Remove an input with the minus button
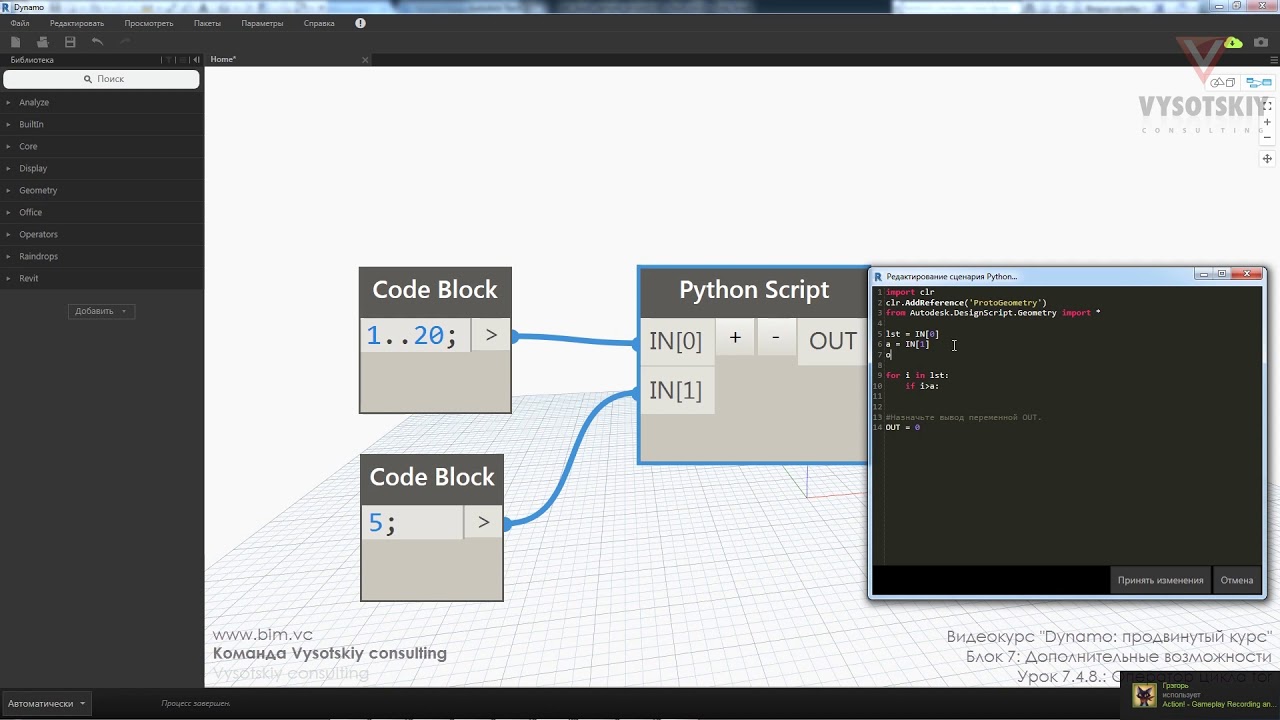1280x720 pixels. (x=776, y=339)
